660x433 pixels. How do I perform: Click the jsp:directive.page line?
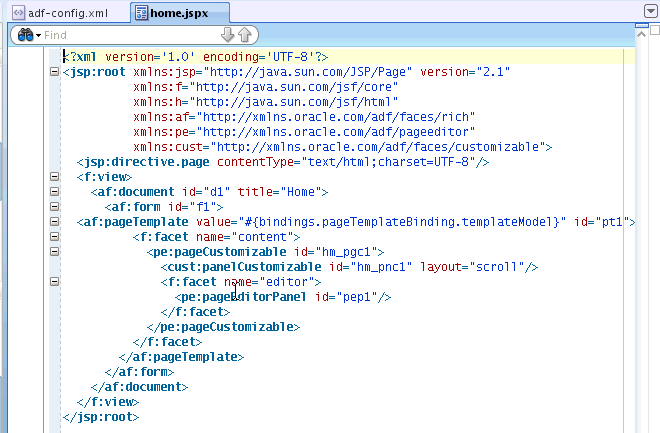point(283,162)
